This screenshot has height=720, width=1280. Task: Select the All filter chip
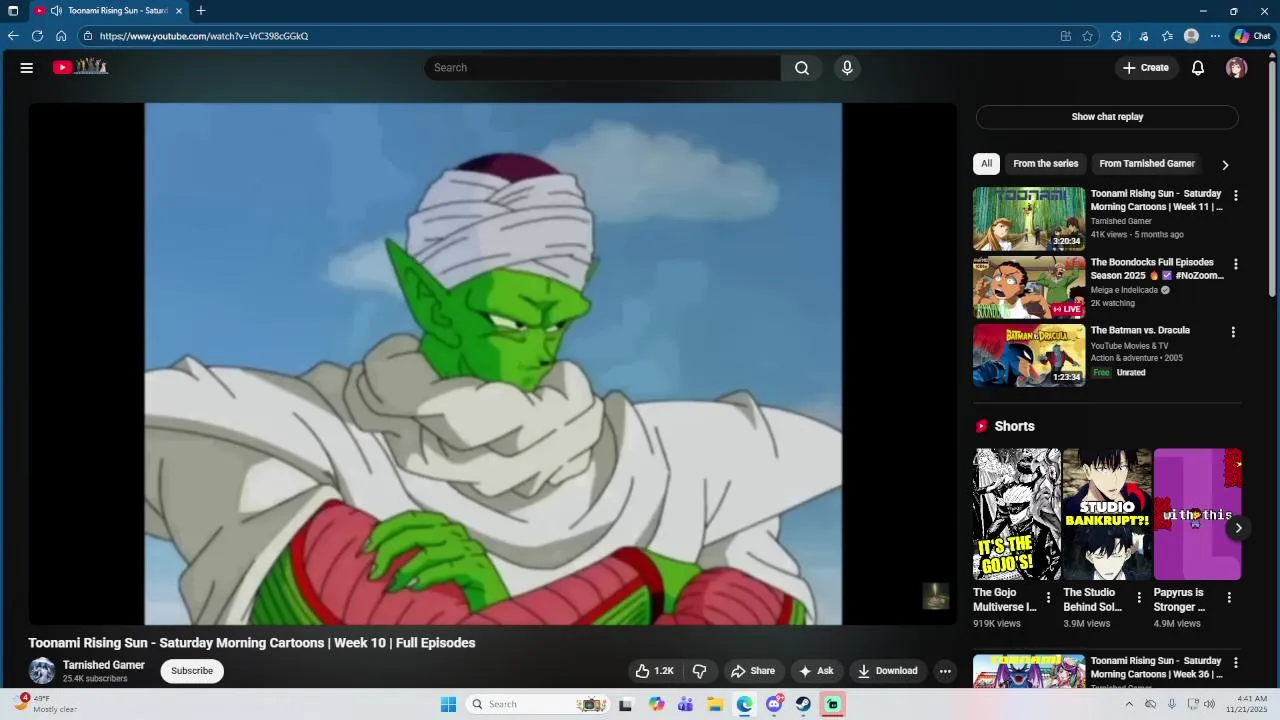click(986, 164)
